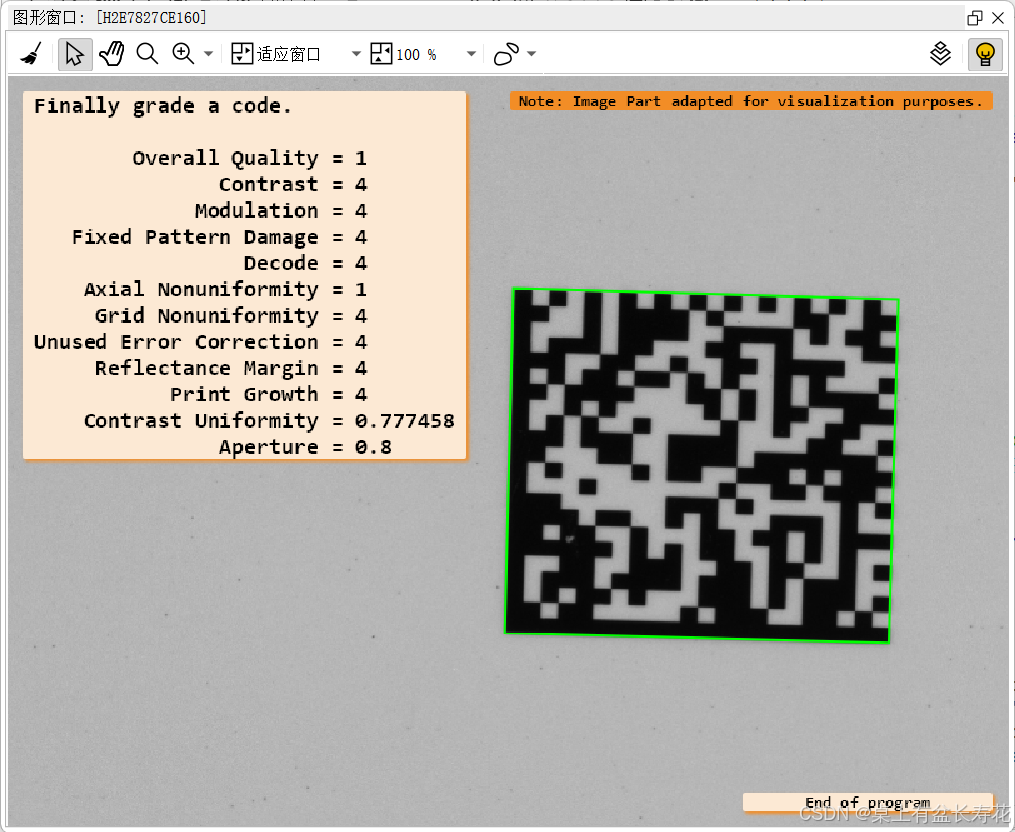Image resolution: width=1015 pixels, height=832 pixels.
Task: Set image size to 100 %
Action: [x=404, y=54]
